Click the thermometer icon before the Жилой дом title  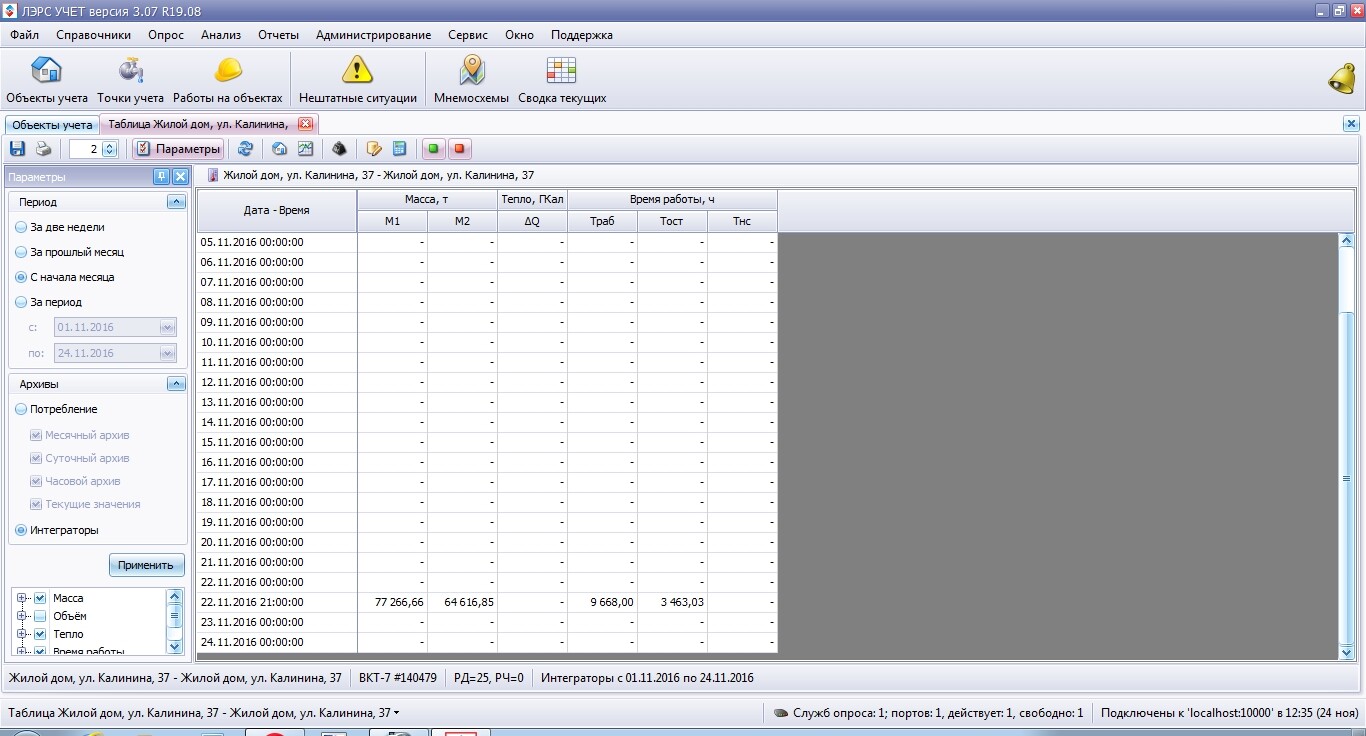(213, 175)
